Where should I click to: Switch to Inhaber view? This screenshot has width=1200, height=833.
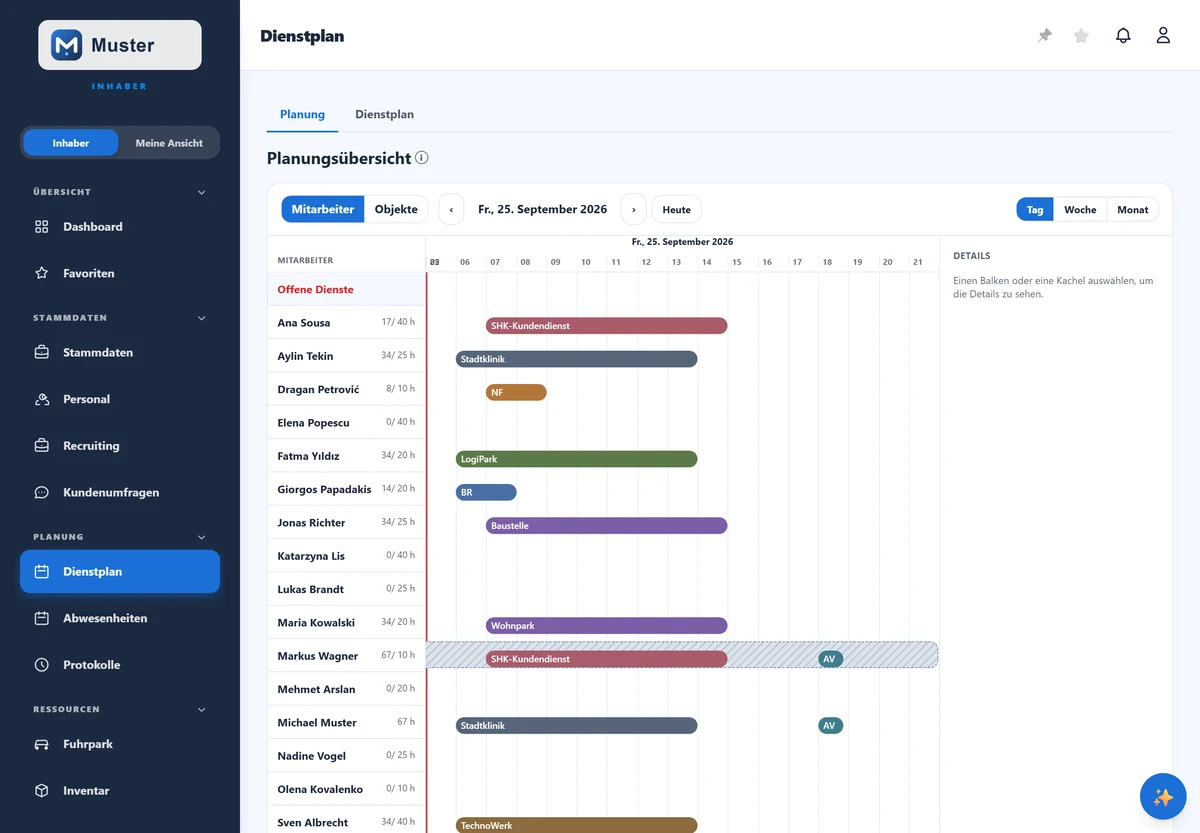coord(71,143)
